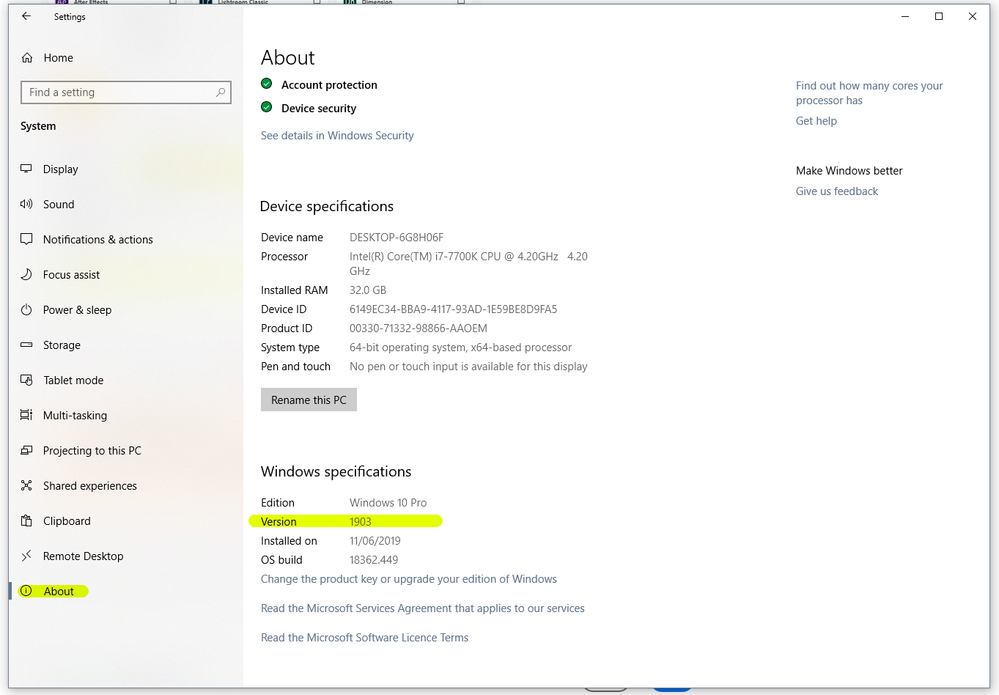Click the Tablet mode icon

coord(26,380)
